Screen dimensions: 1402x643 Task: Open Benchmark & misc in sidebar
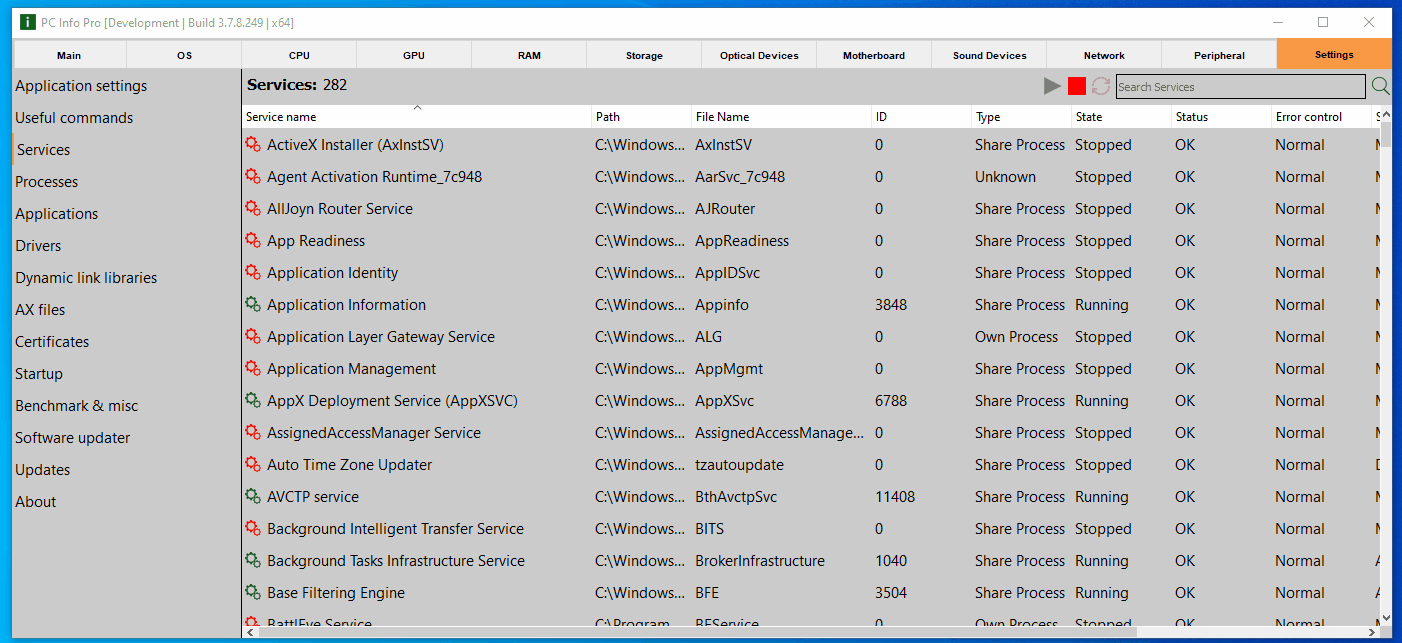tap(77, 406)
